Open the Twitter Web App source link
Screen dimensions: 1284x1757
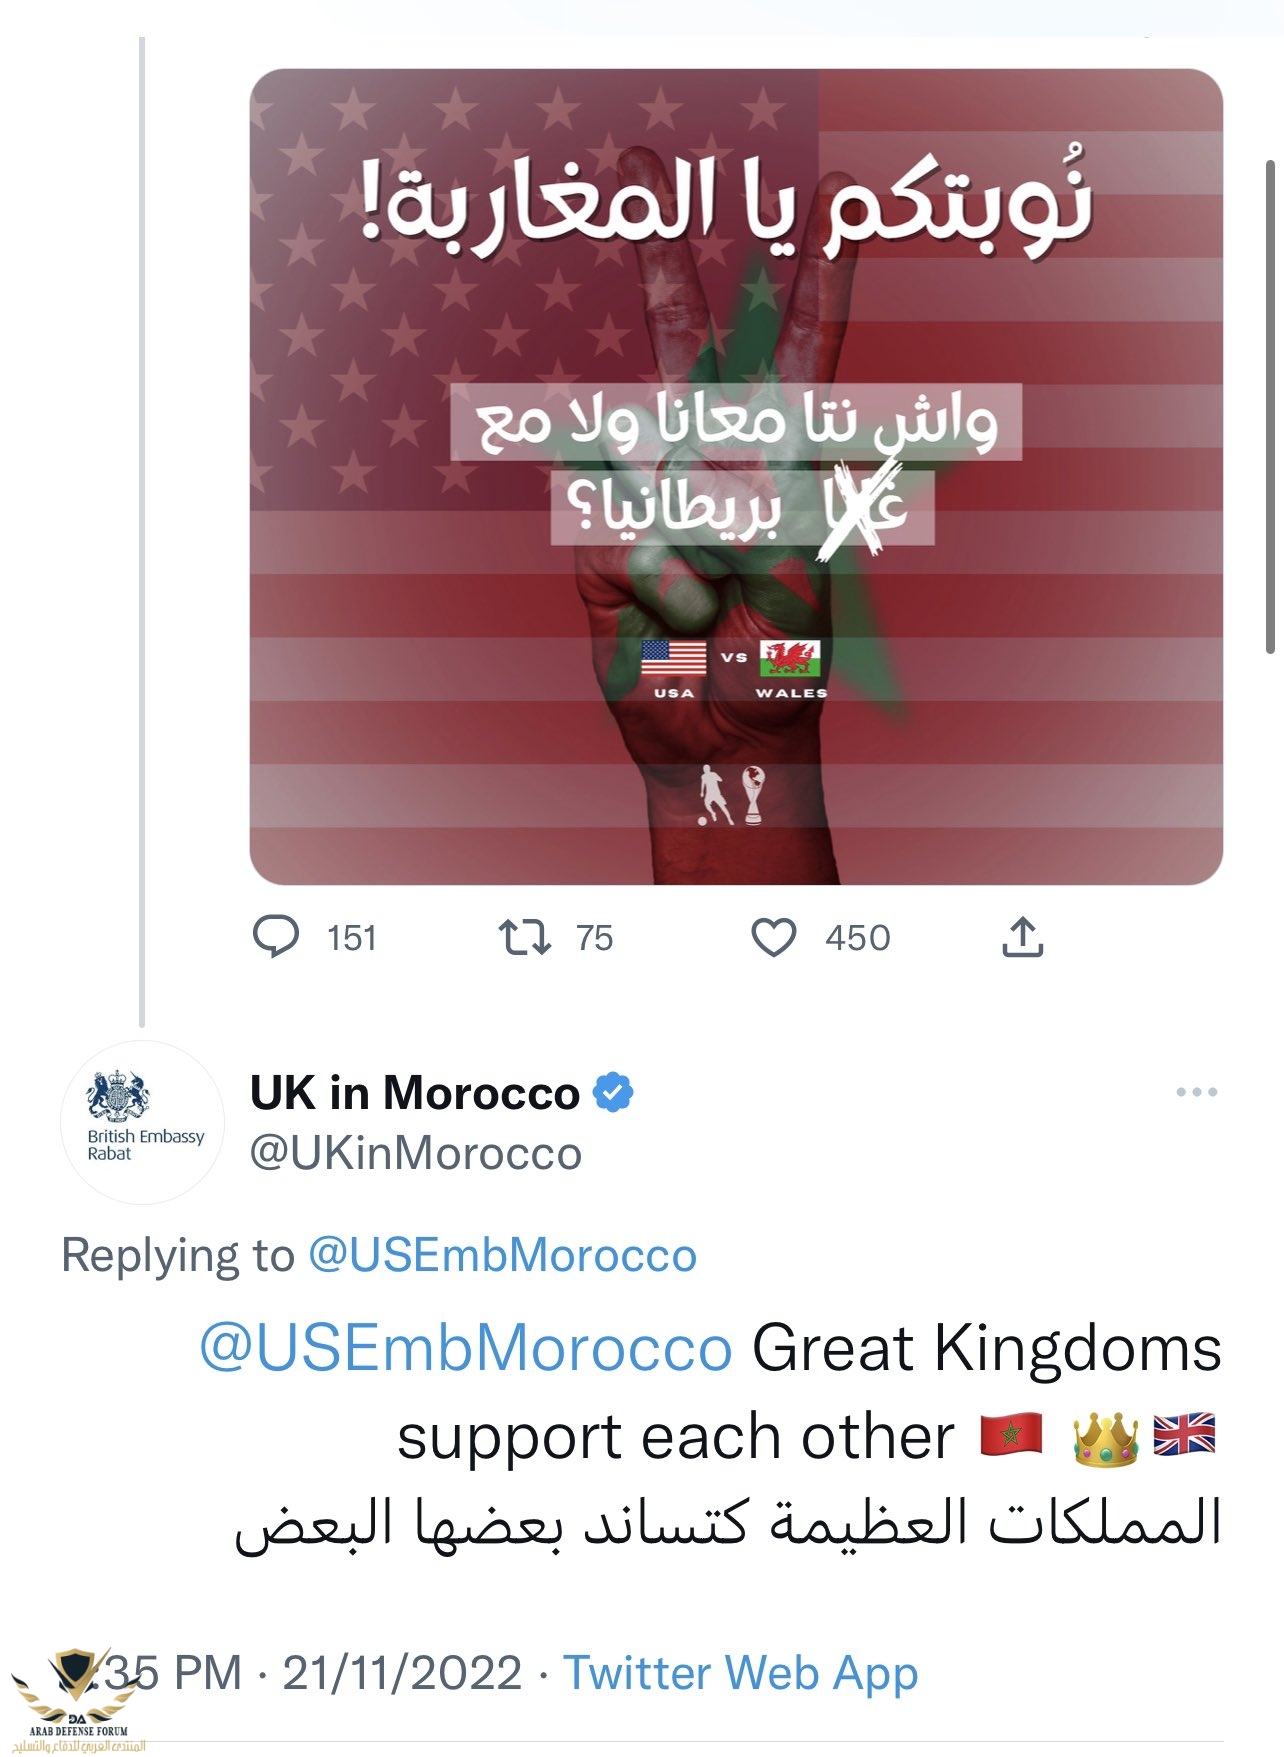(740, 1673)
